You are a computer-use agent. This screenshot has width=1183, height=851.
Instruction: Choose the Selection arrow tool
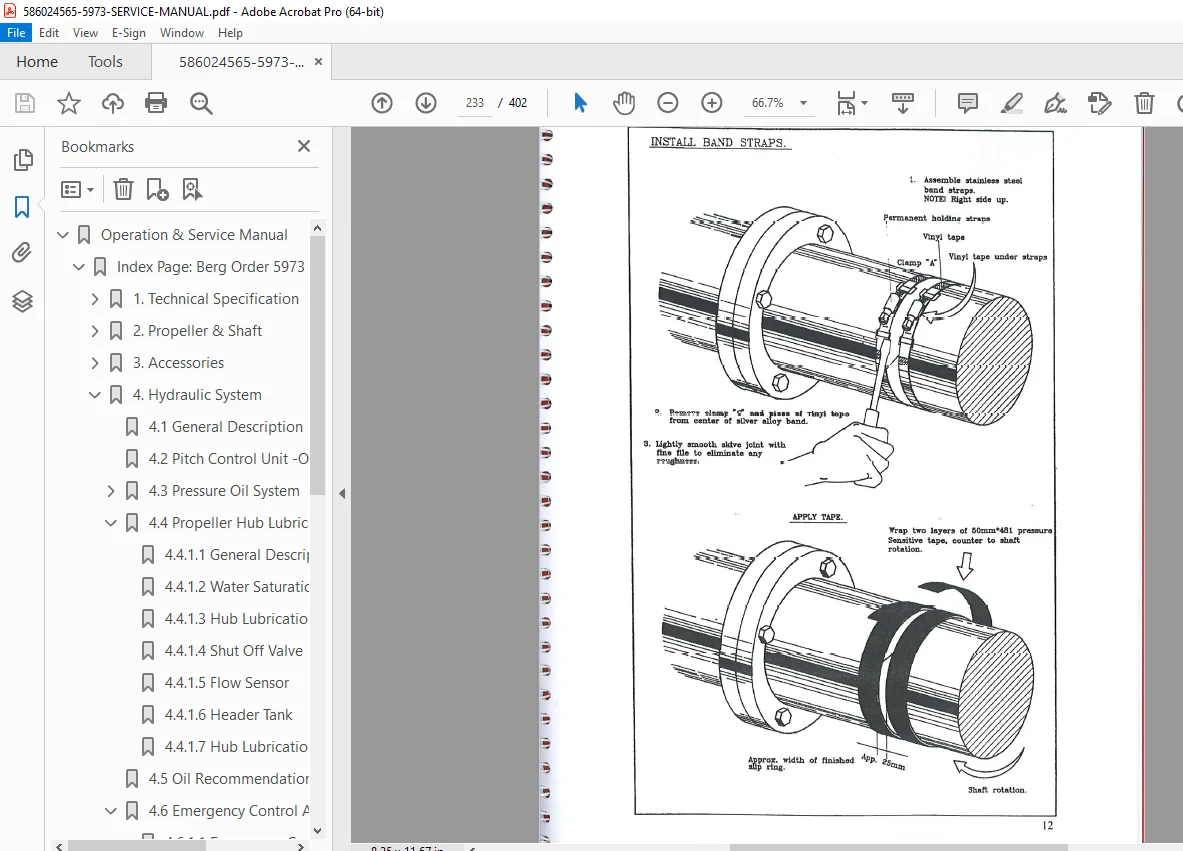579,103
